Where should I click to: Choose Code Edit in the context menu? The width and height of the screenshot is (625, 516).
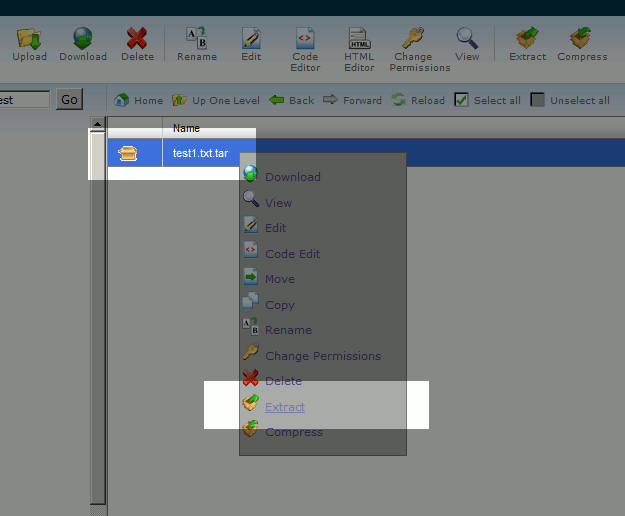point(293,254)
